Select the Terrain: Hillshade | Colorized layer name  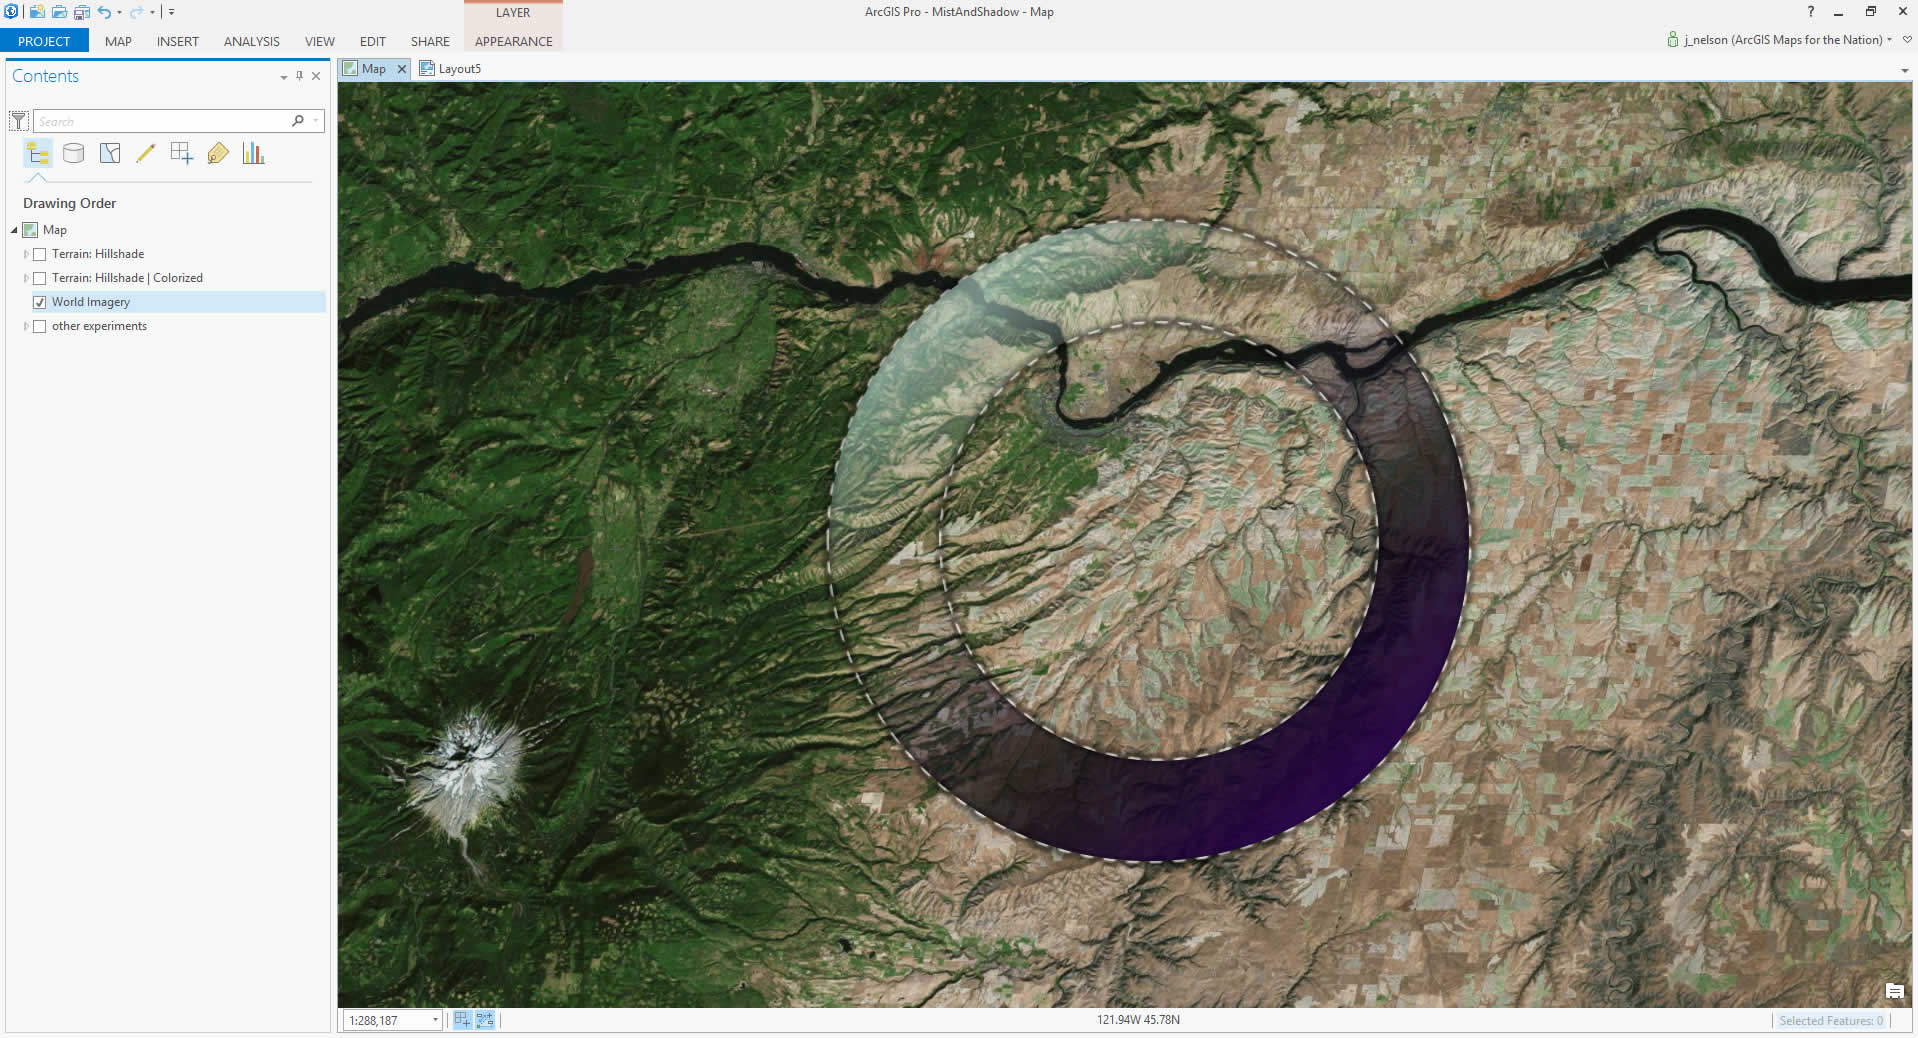[x=127, y=278]
